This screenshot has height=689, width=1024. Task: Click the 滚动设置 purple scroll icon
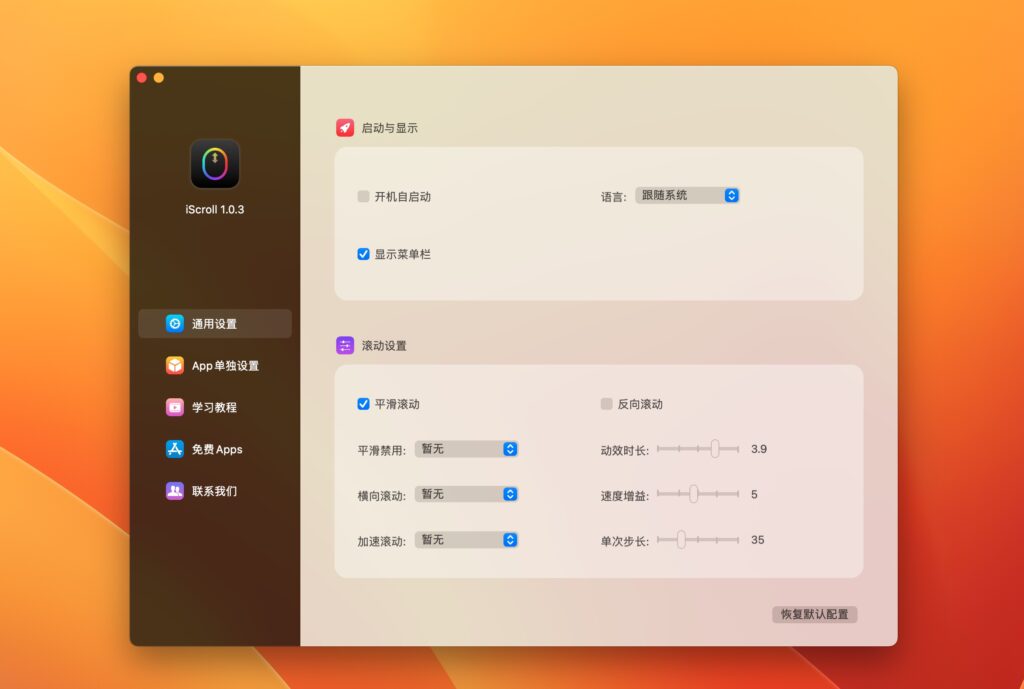344,345
